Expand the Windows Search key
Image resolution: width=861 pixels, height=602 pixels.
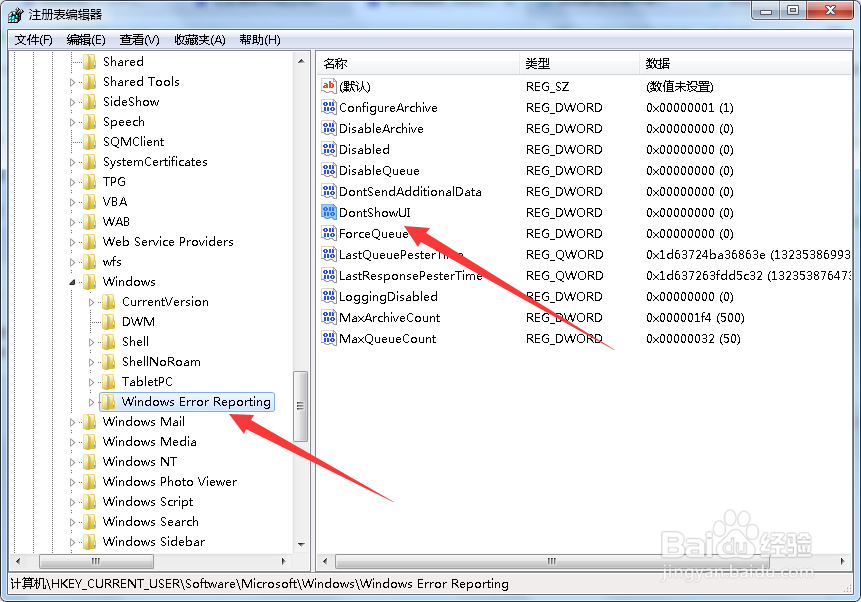coord(72,522)
